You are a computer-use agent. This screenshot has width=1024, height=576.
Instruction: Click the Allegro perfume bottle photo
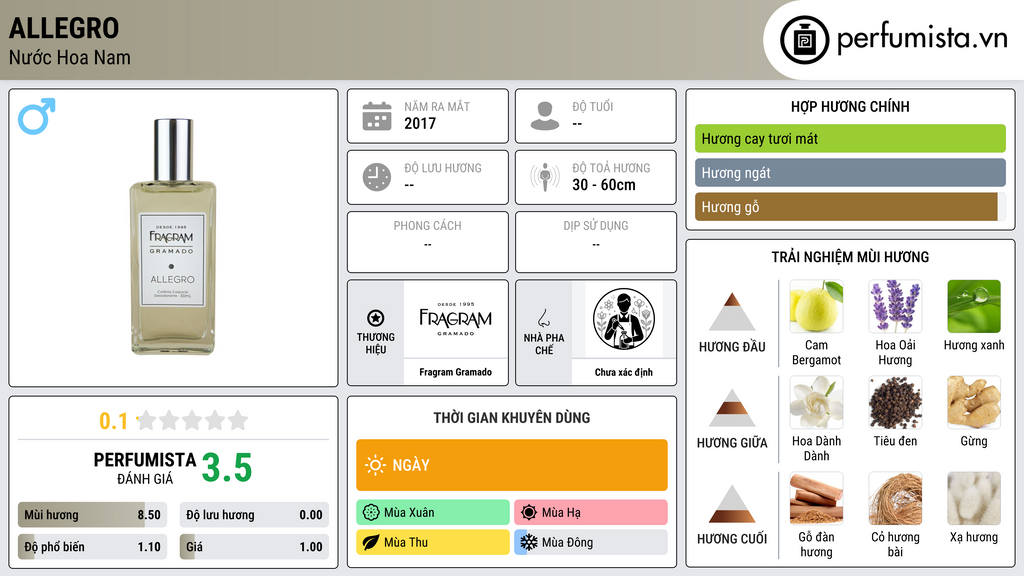pyautogui.click(x=172, y=237)
